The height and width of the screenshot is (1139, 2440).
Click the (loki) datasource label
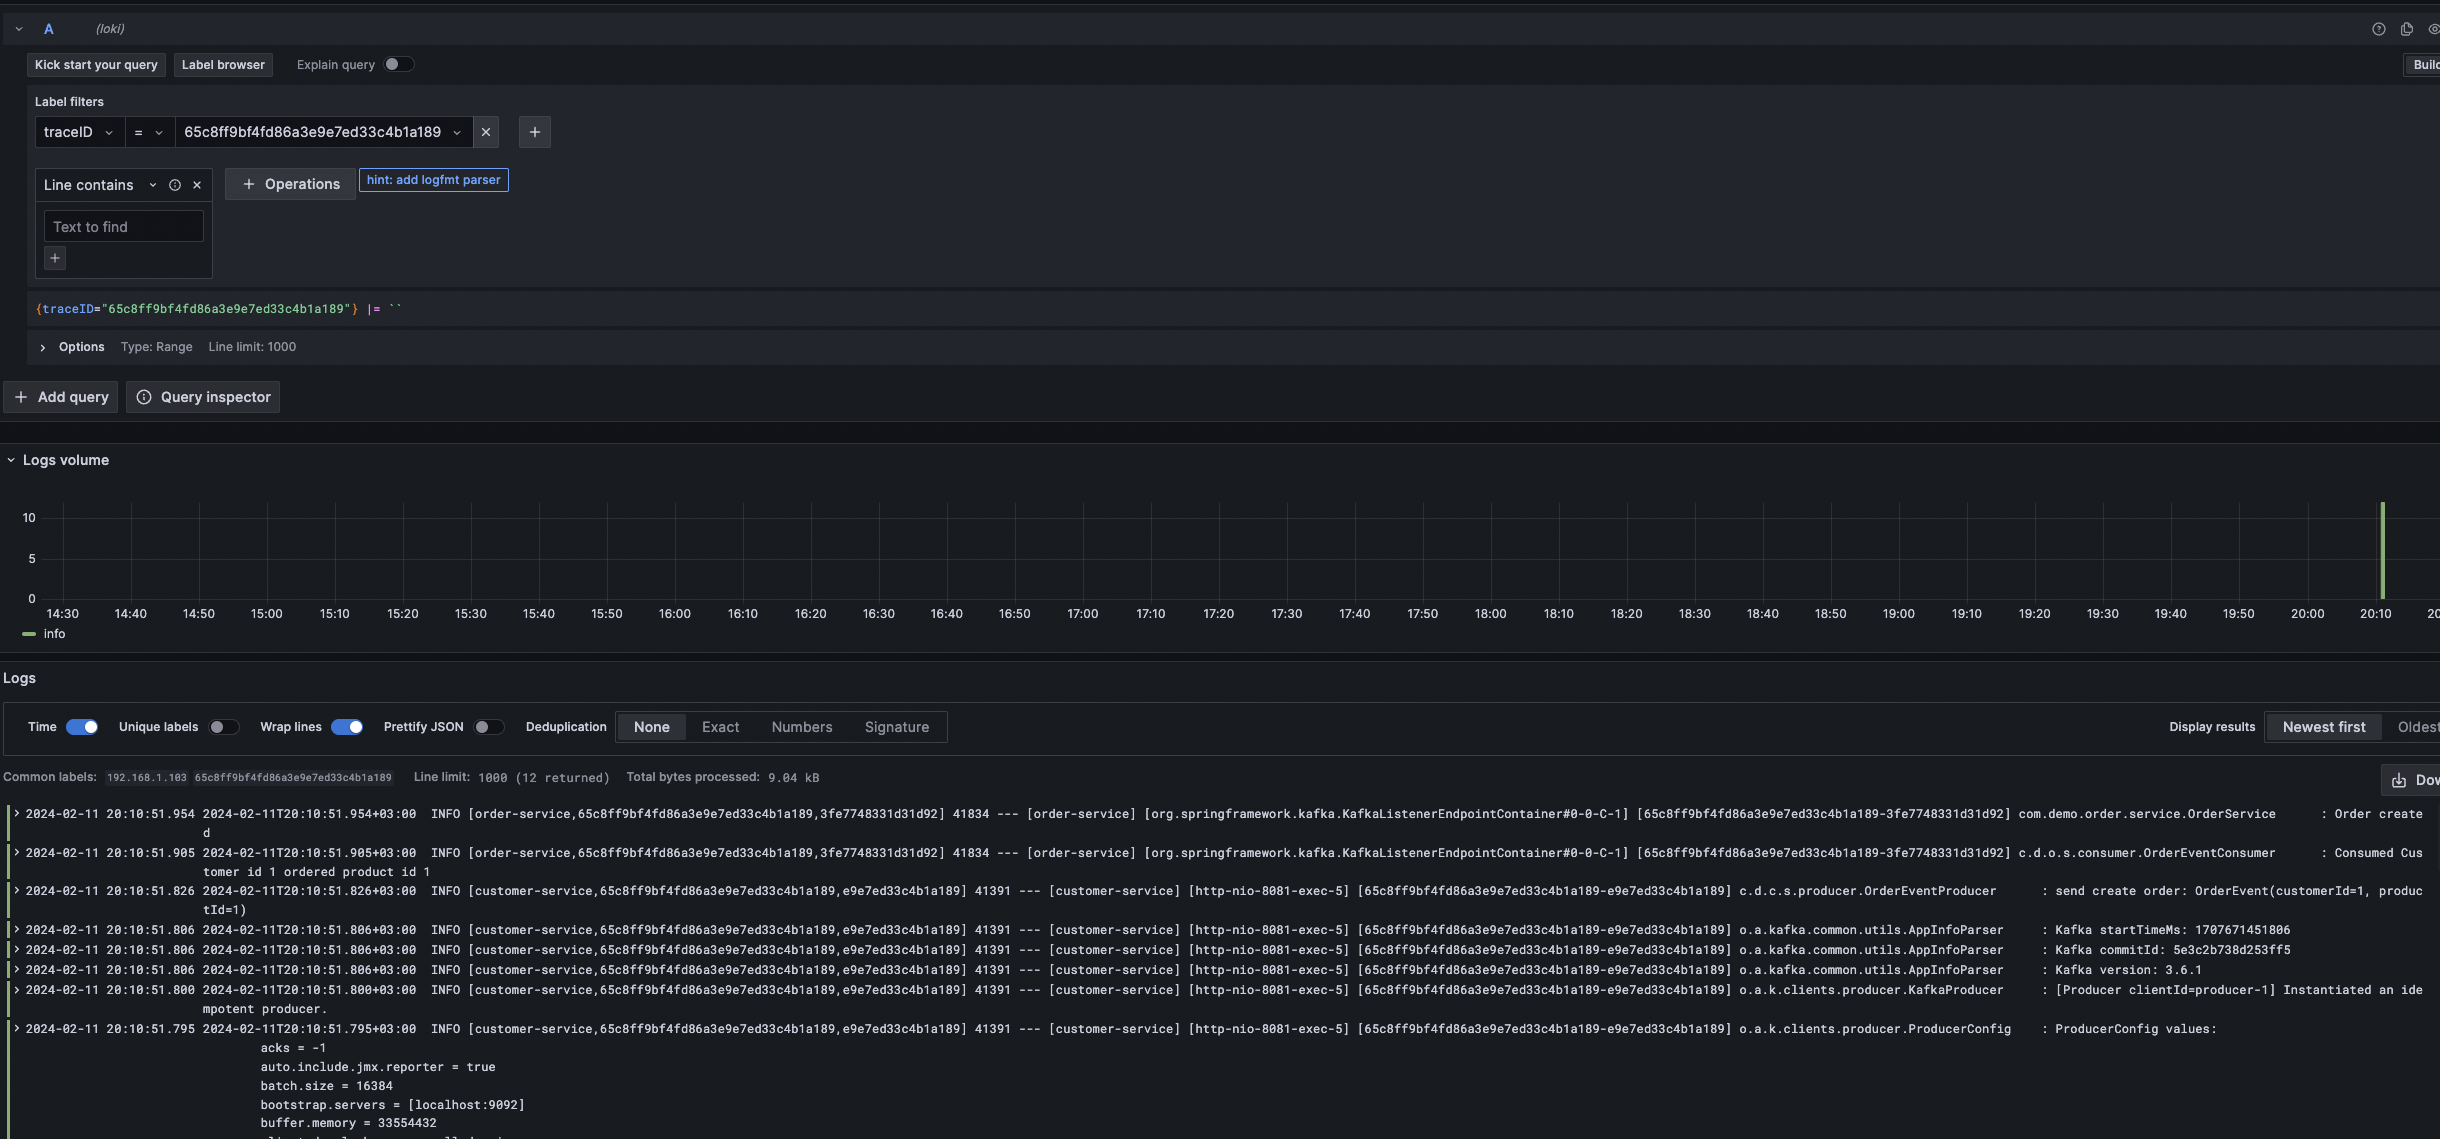[110, 29]
